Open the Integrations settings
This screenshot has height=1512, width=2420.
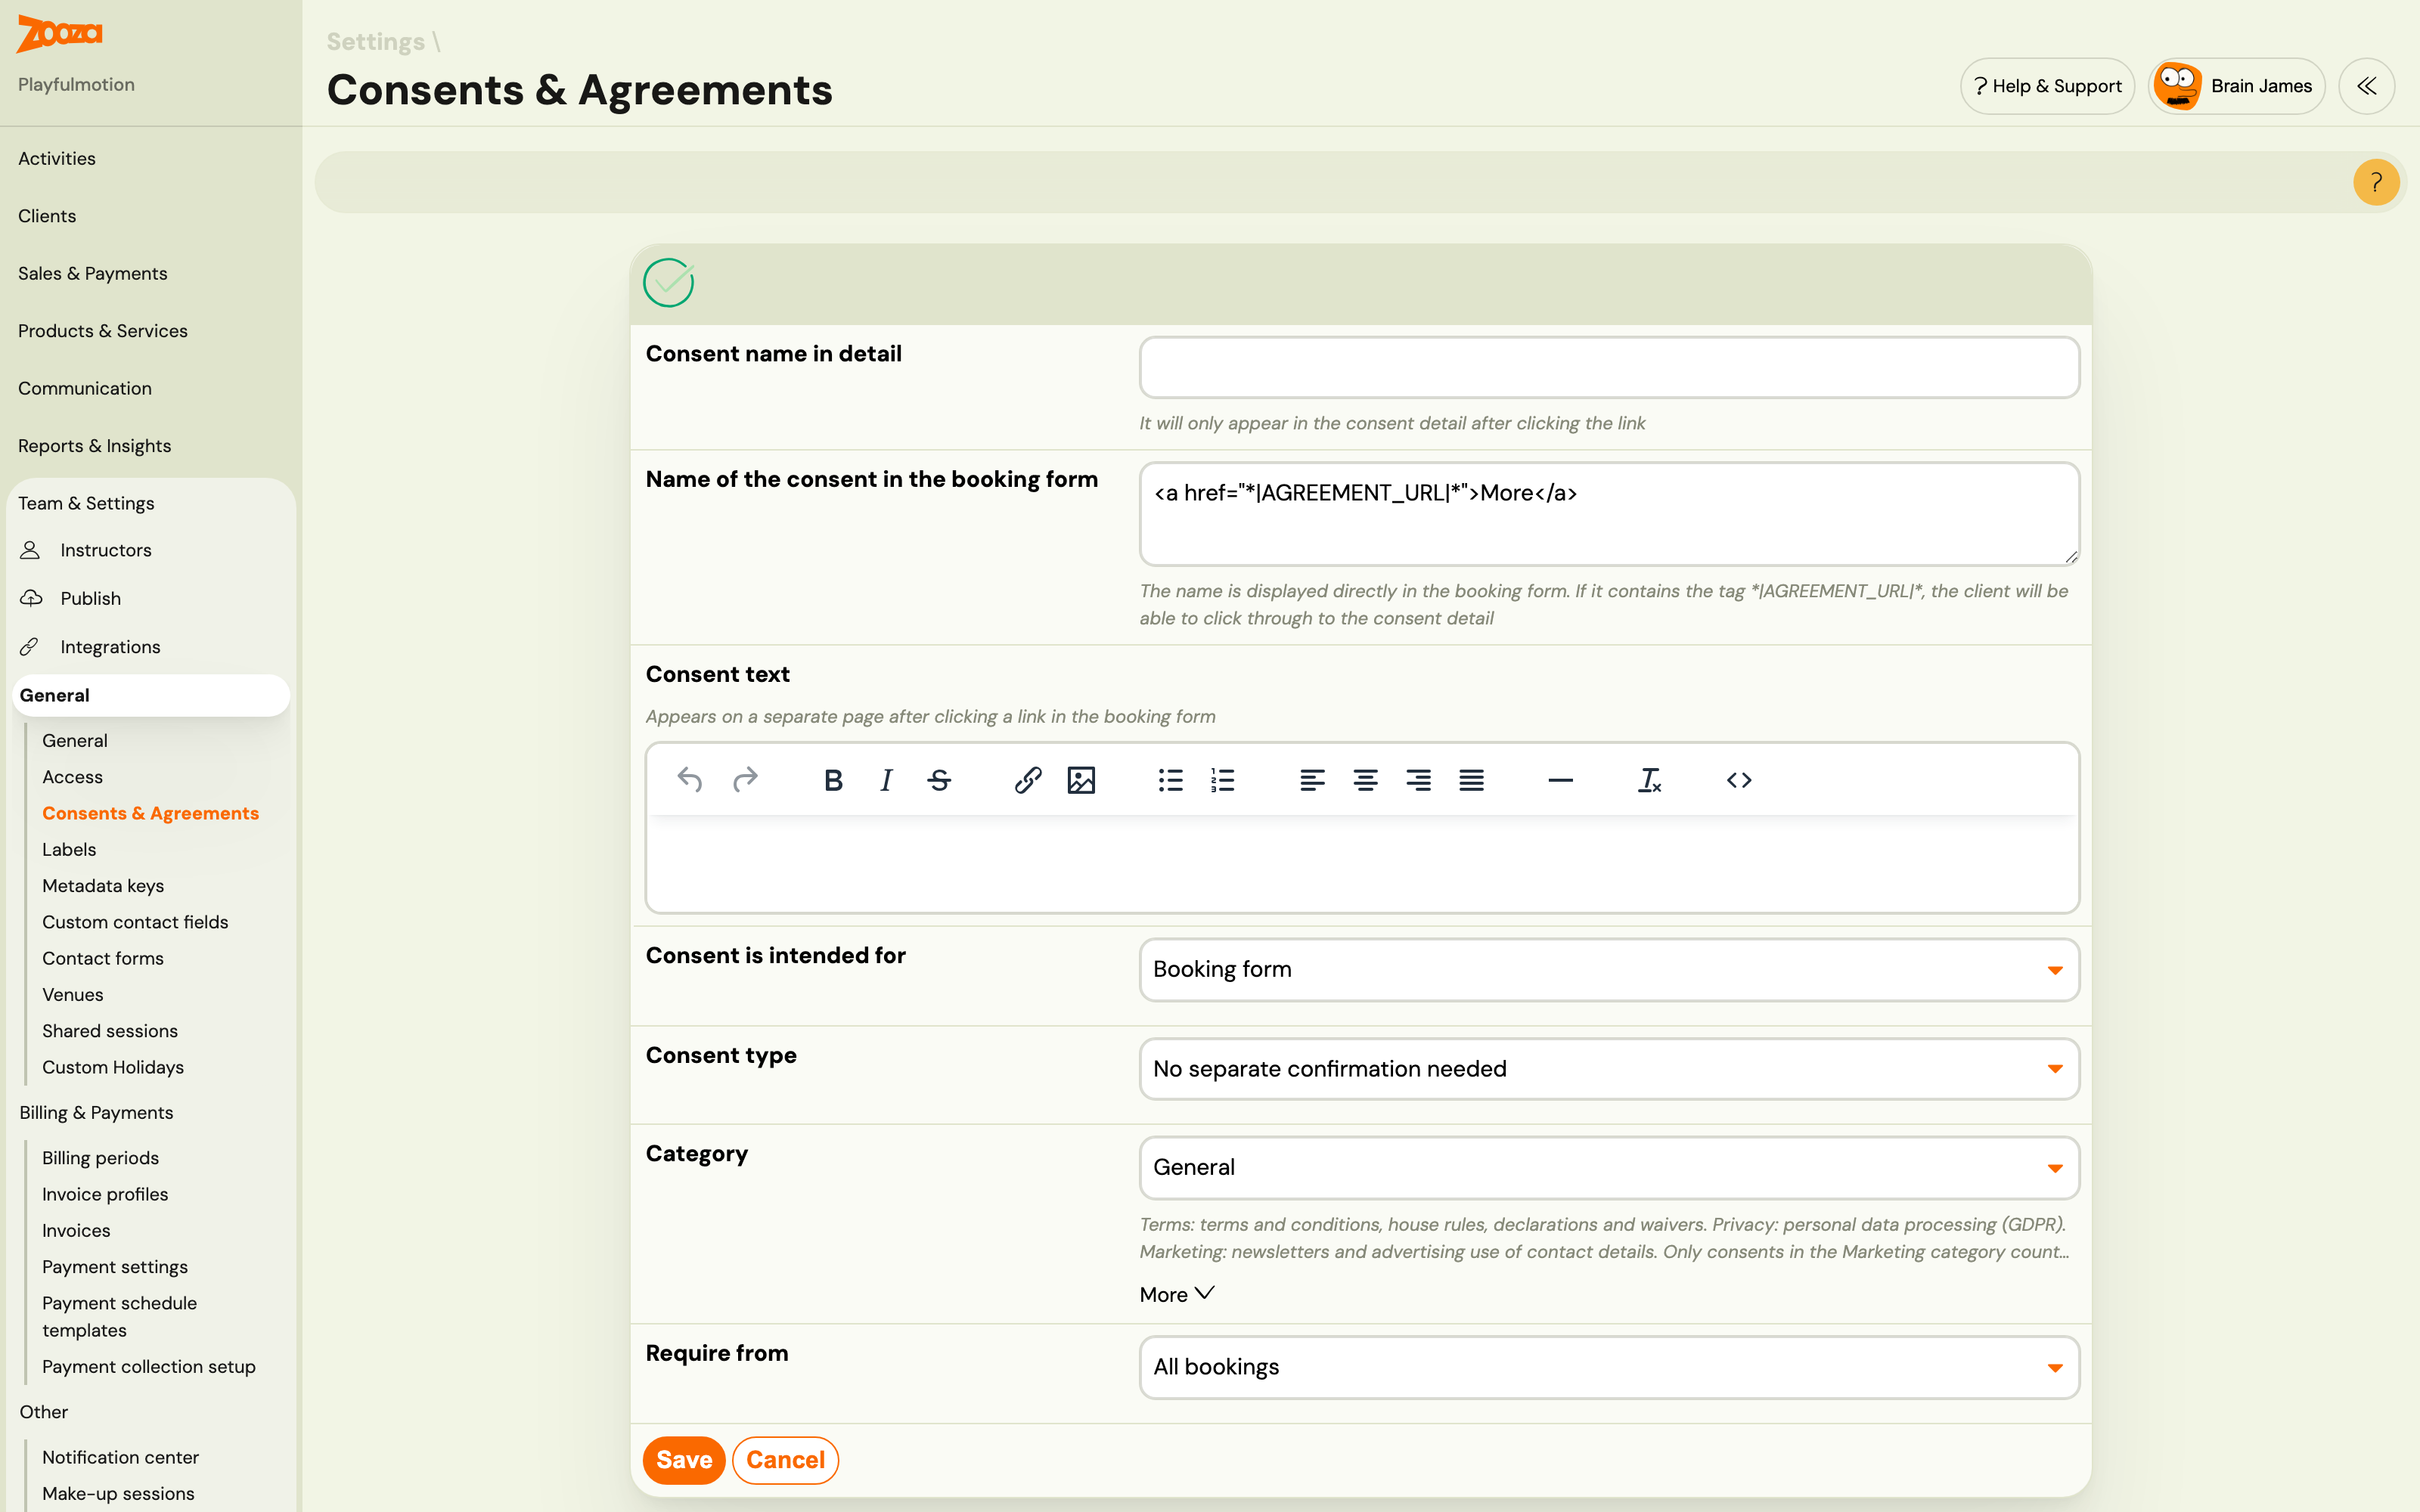(110, 647)
